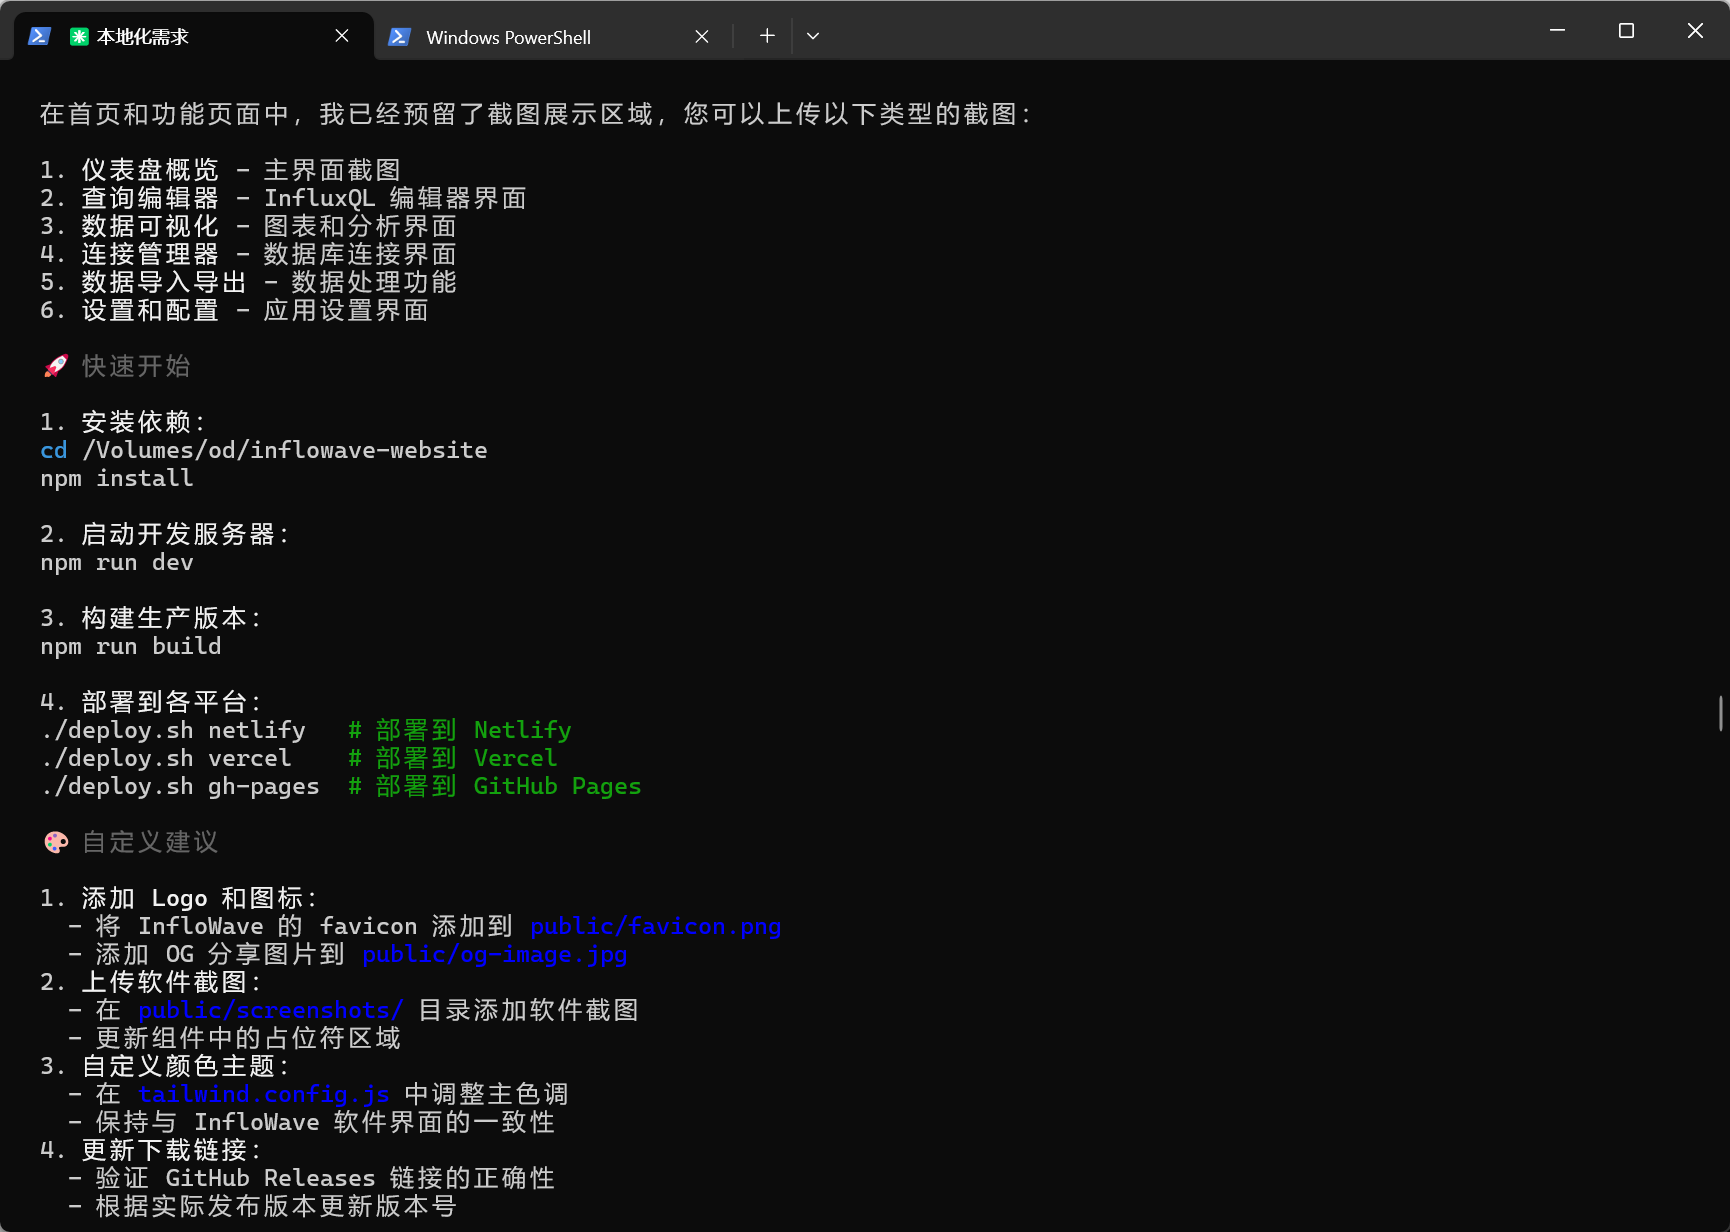Minimize the terminal window
Screen dimensions: 1730x1232
click(1557, 31)
